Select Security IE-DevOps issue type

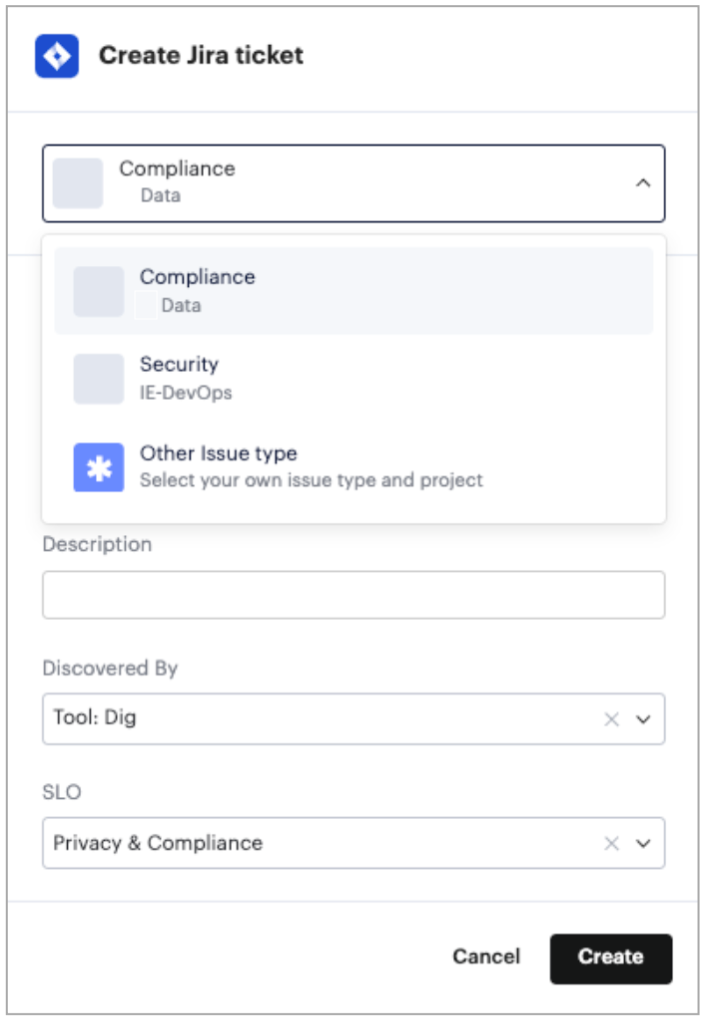[353, 379]
